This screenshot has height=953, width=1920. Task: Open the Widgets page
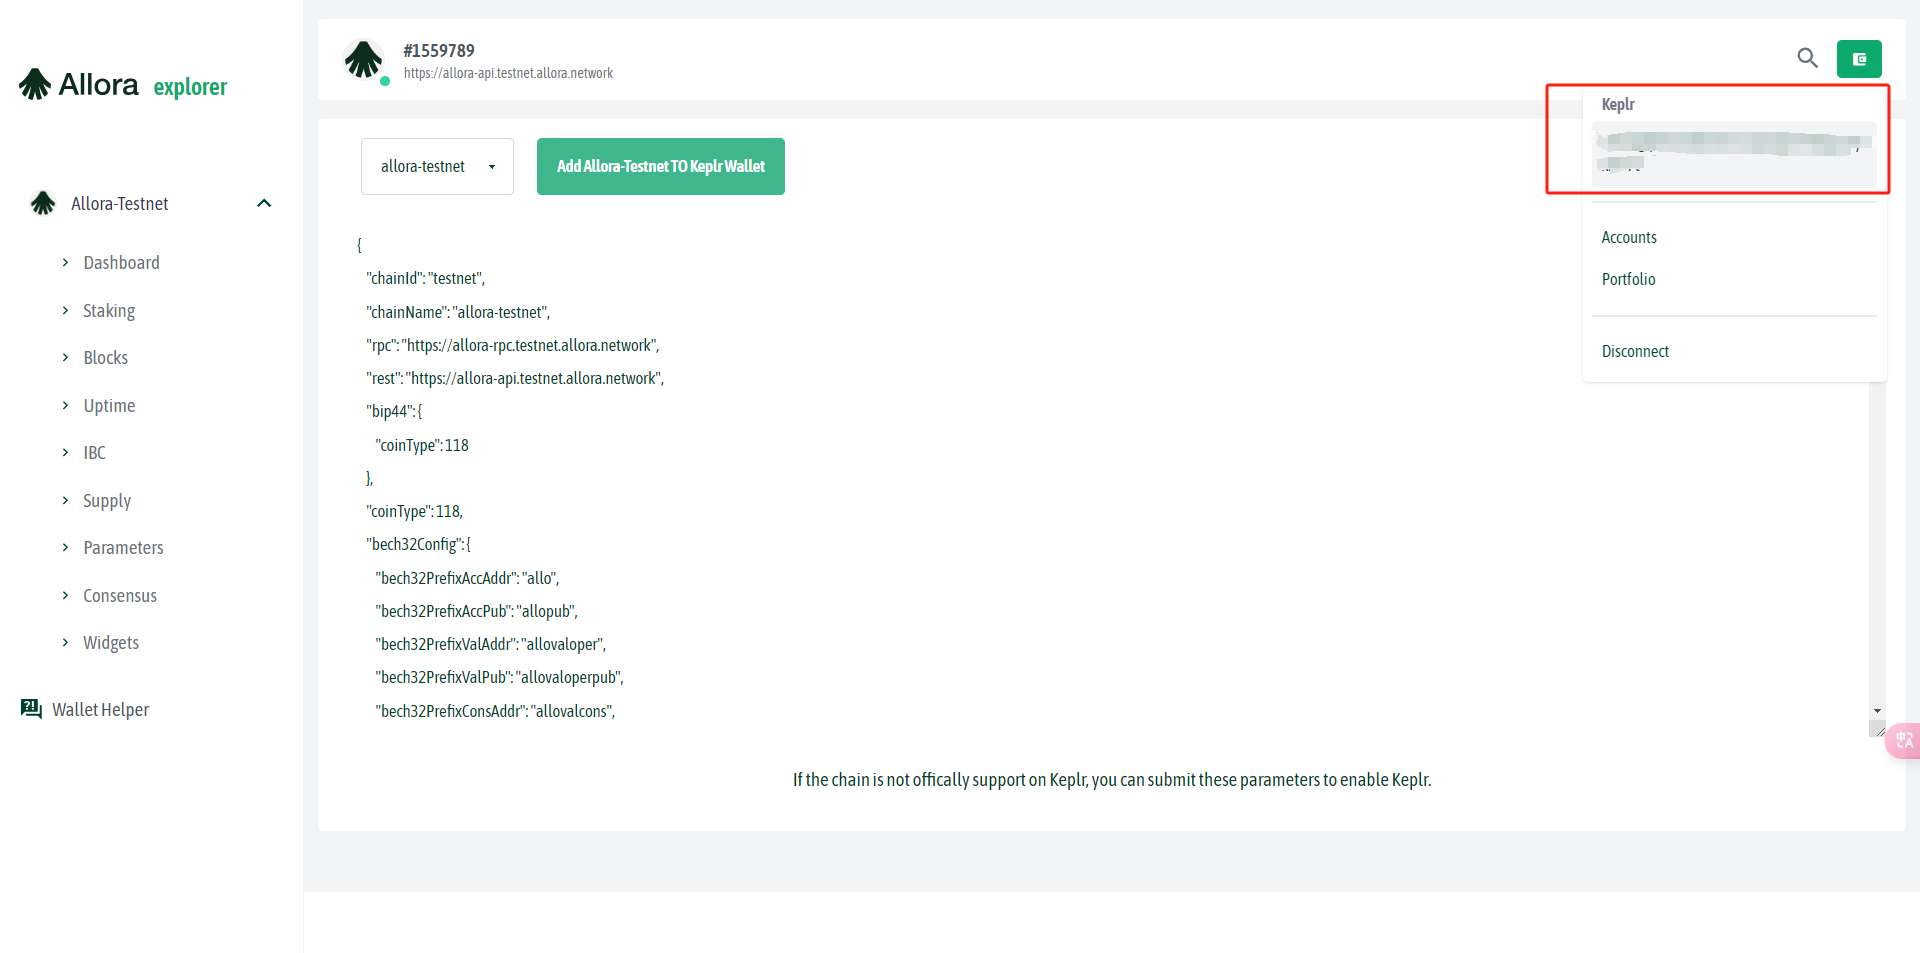[111, 642]
